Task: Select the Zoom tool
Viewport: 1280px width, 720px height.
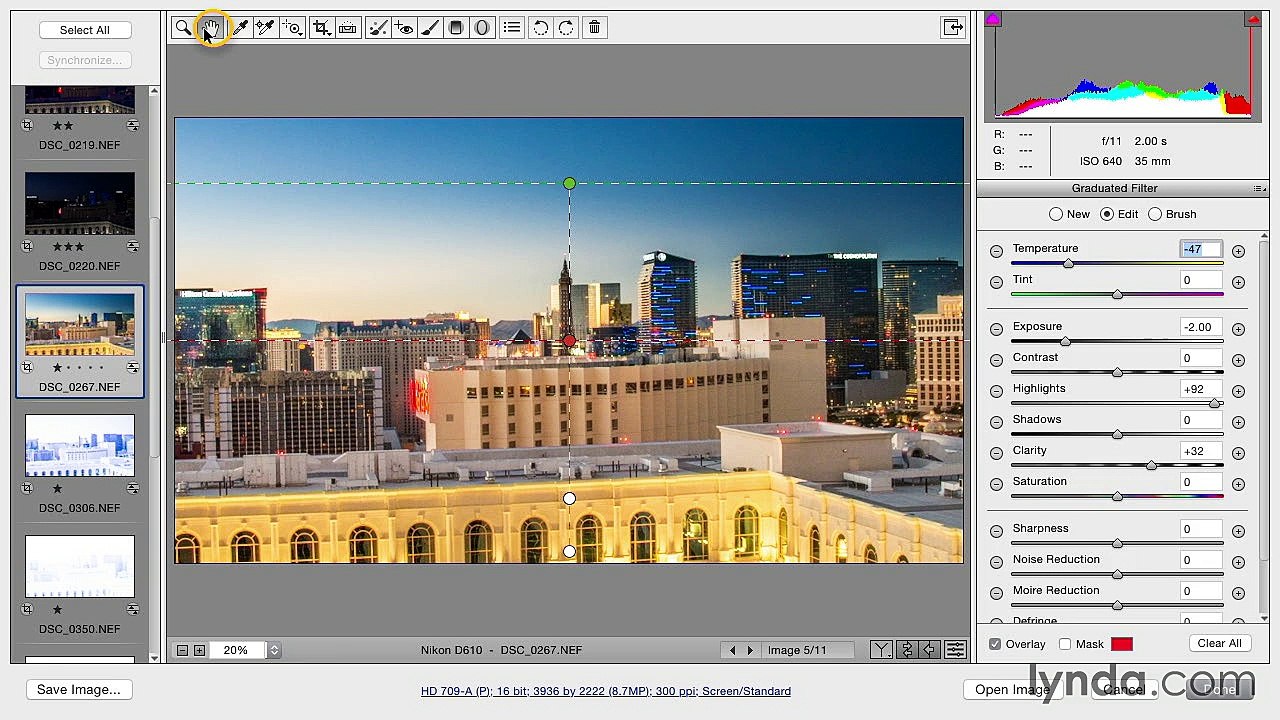Action: click(x=183, y=28)
